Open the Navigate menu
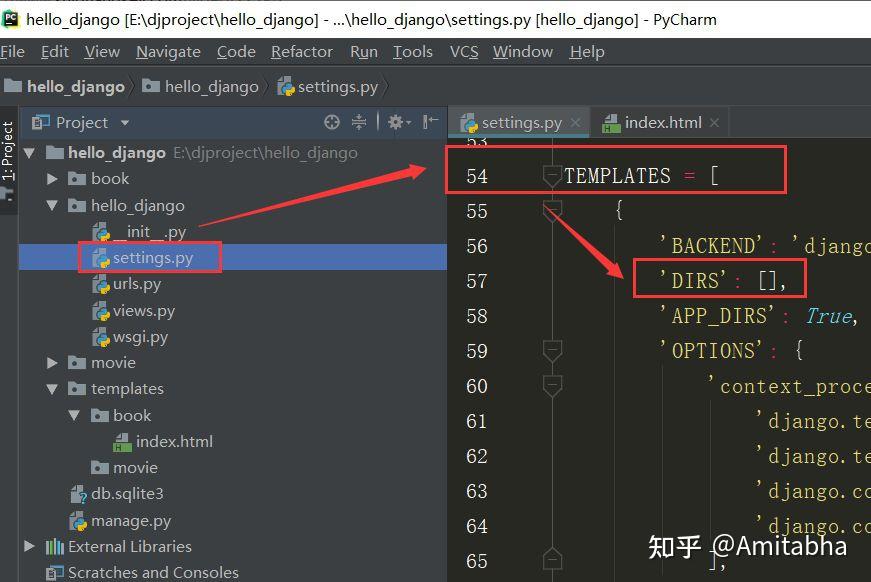 point(168,52)
